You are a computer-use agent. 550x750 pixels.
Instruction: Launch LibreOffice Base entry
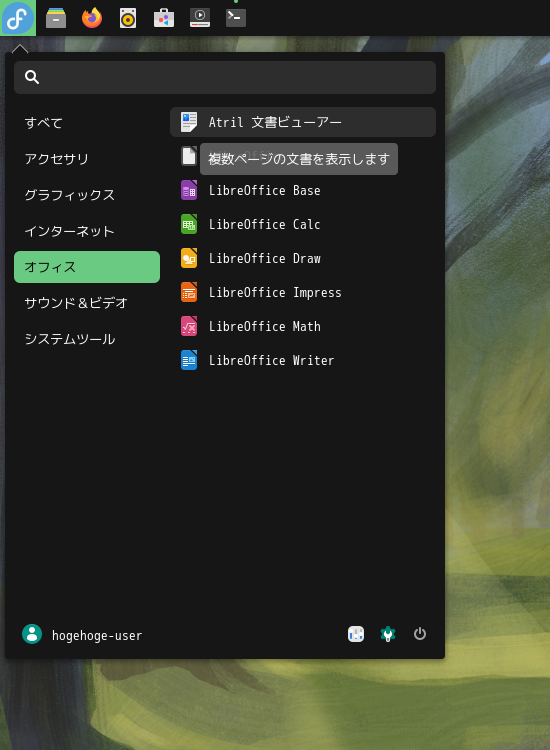(x=303, y=190)
